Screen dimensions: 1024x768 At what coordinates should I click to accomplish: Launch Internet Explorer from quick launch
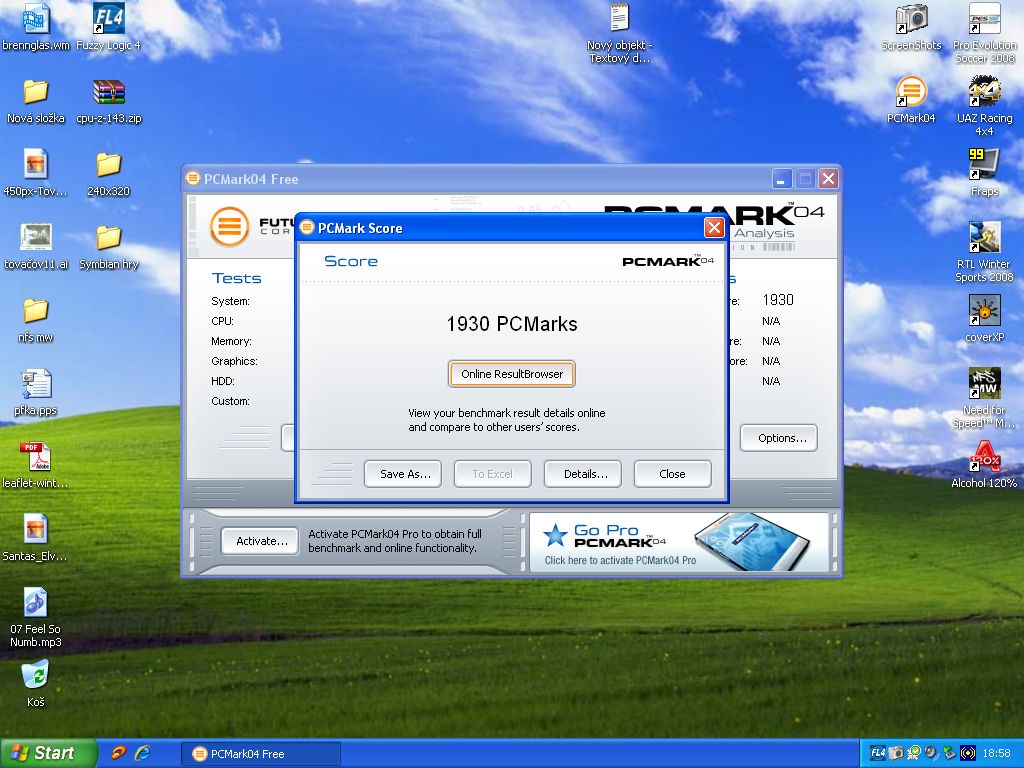coord(142,754)
